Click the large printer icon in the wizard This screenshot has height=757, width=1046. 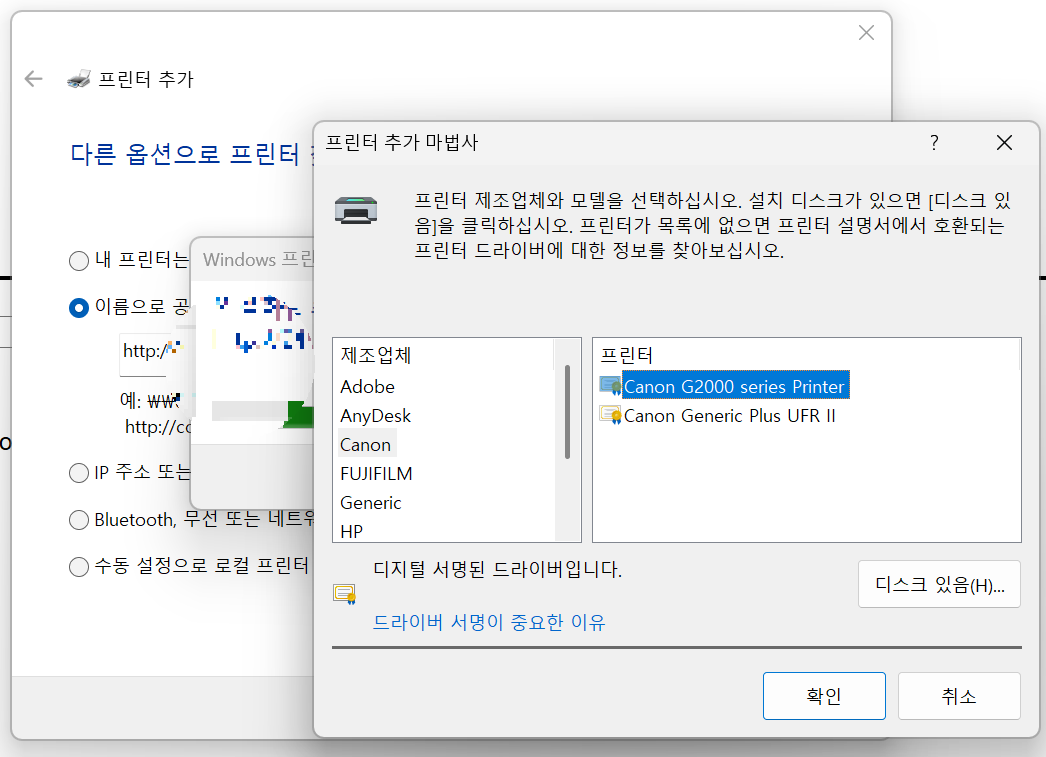click(x=356, y=210)
